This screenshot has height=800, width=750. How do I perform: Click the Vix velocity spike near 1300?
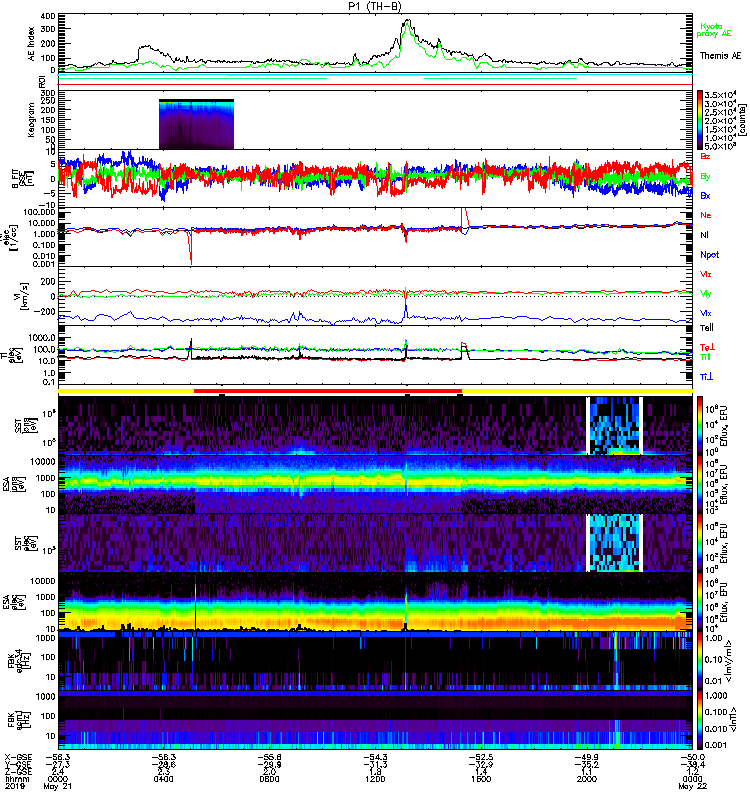(x=406, y=311)
